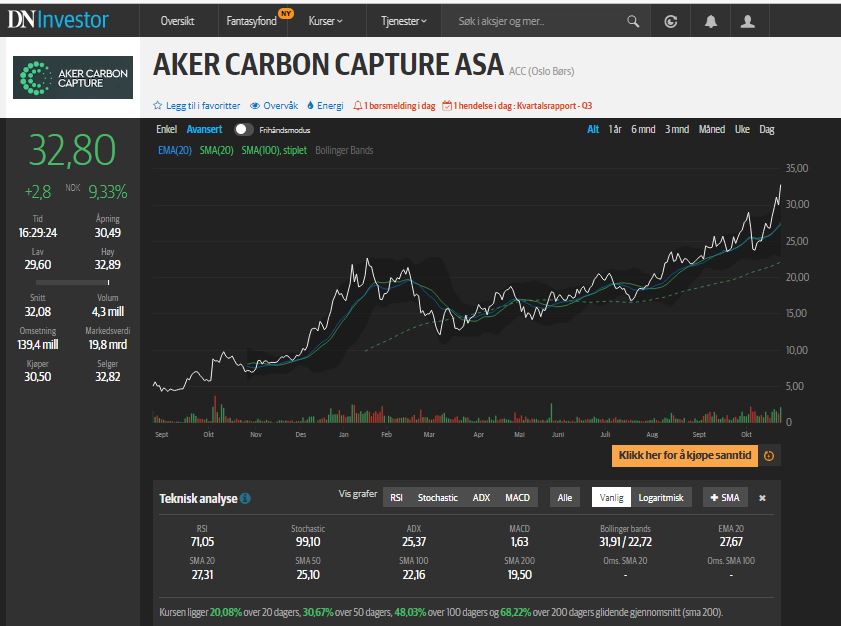Click the RSI value 71,05
The image size is (841, 626).
202,542
